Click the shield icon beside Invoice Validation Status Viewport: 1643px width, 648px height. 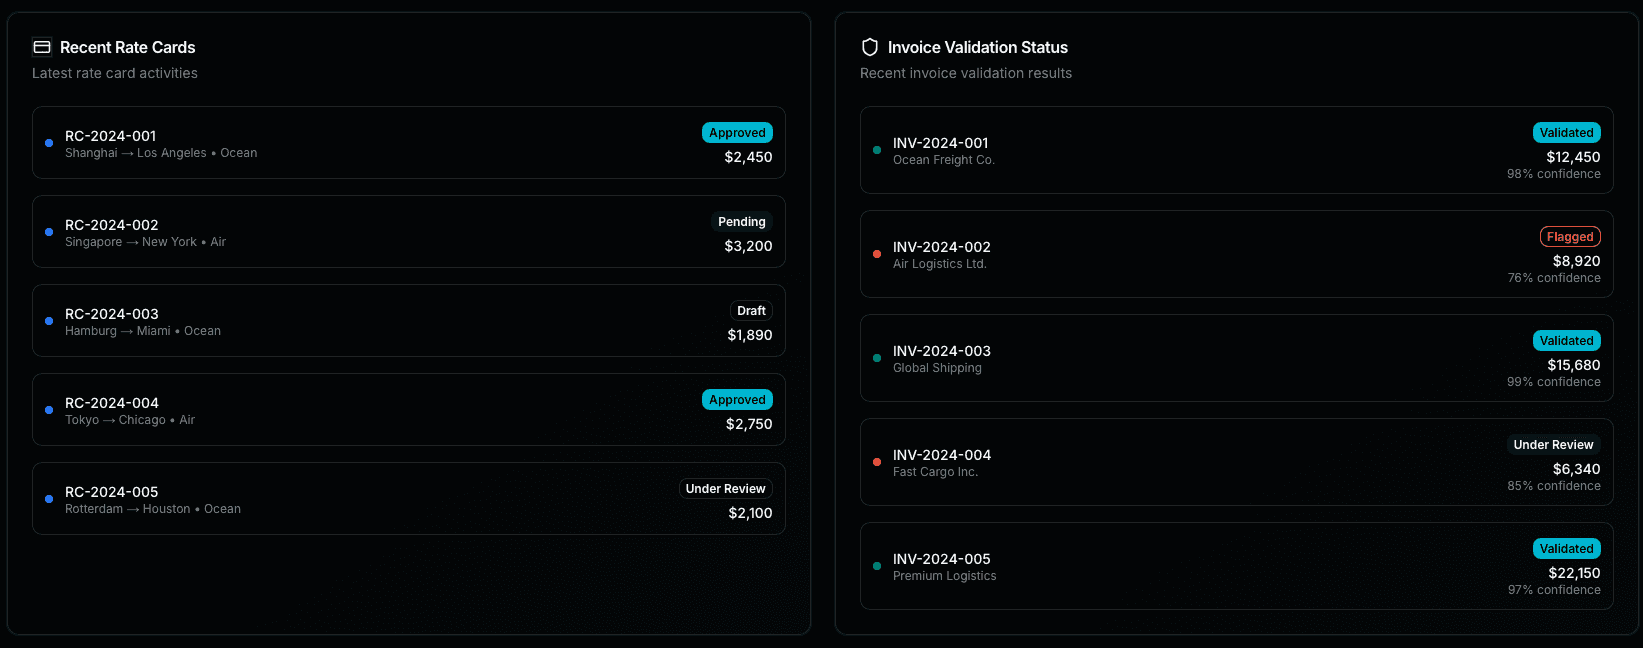coord(869,46)
